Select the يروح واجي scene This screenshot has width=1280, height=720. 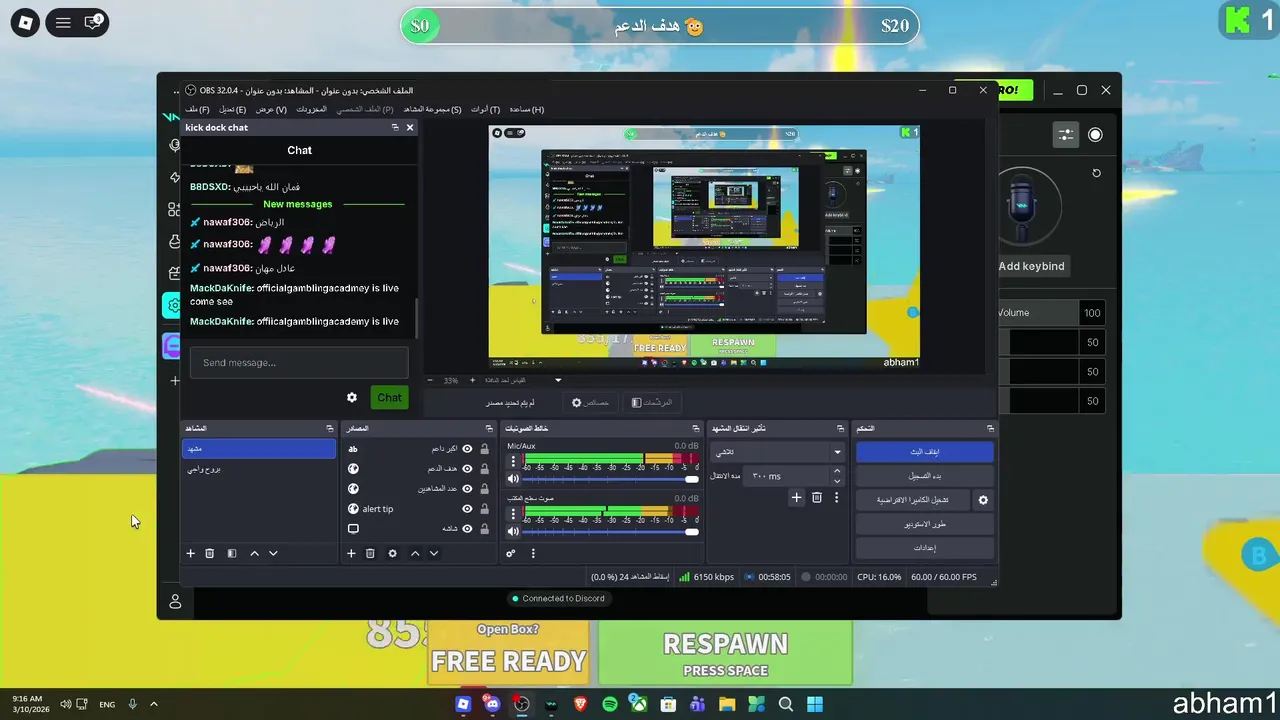pyautogui.click(x=259, y=469)
